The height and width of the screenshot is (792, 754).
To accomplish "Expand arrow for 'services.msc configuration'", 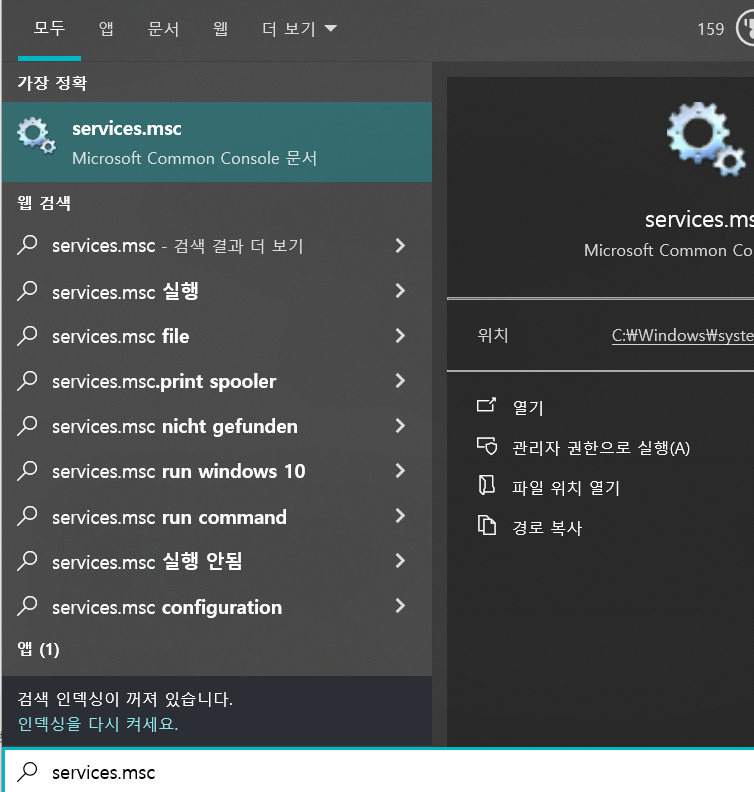I will (x=400, y=606).
